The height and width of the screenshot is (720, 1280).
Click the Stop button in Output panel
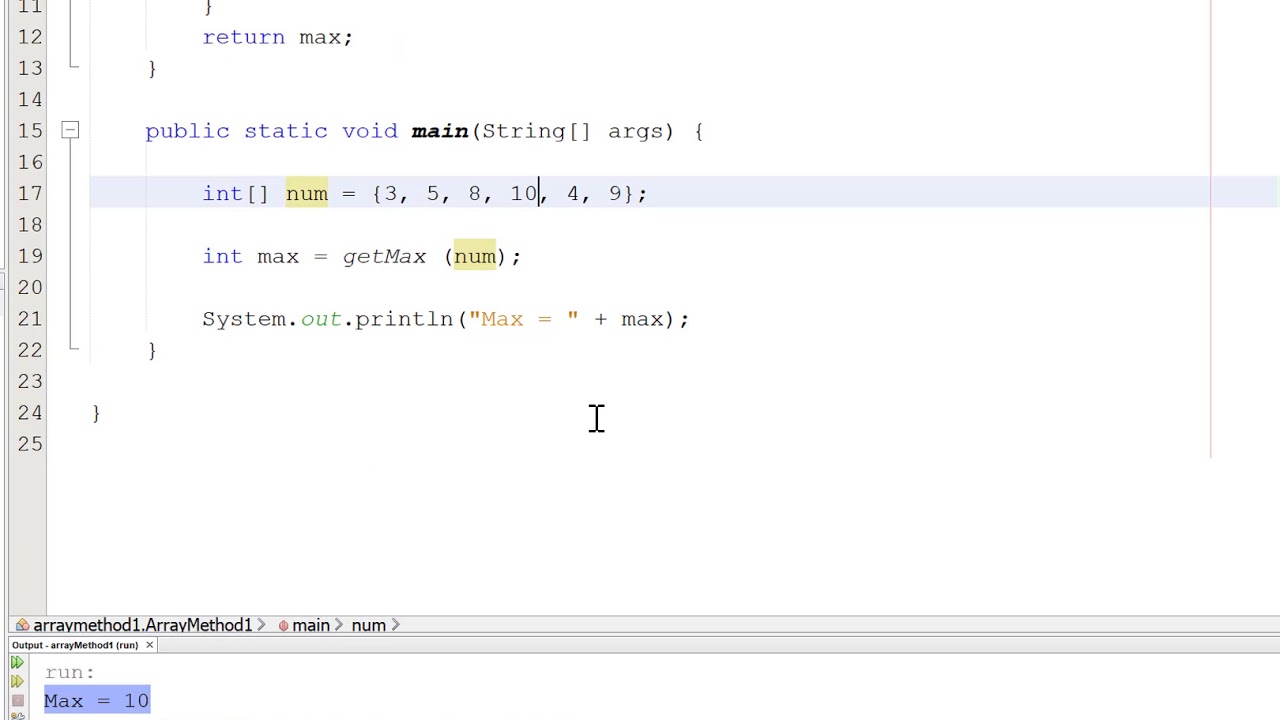(17, 701)
